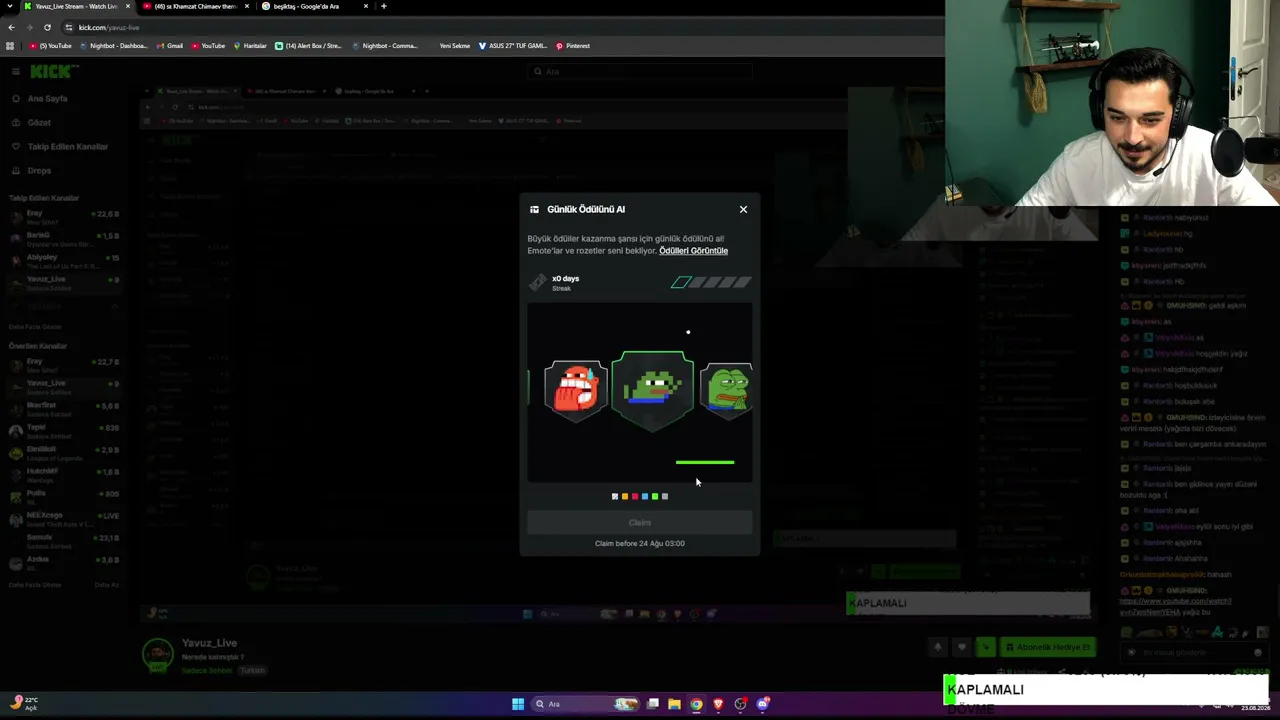
Task: Open Discord from the taskbar
Action: coord(762,704)
